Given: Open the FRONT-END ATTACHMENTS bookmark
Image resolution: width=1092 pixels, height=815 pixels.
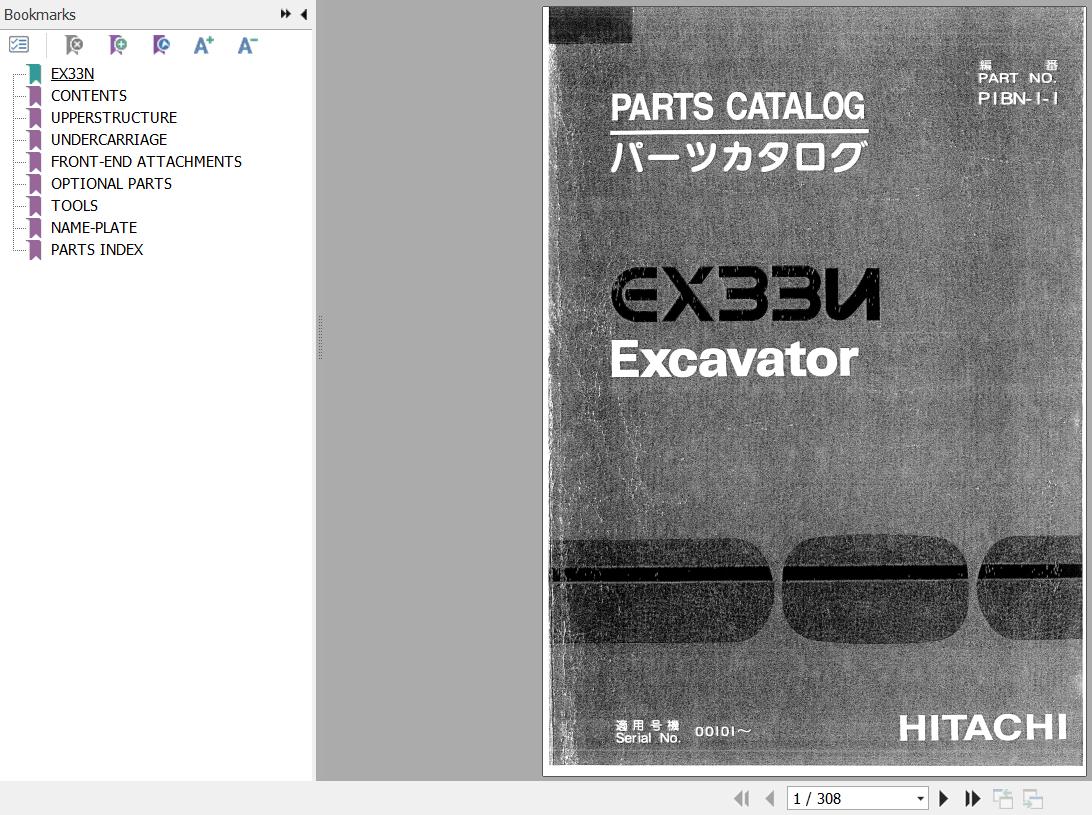Looking at the screenshot, I should tap(146, 162).
